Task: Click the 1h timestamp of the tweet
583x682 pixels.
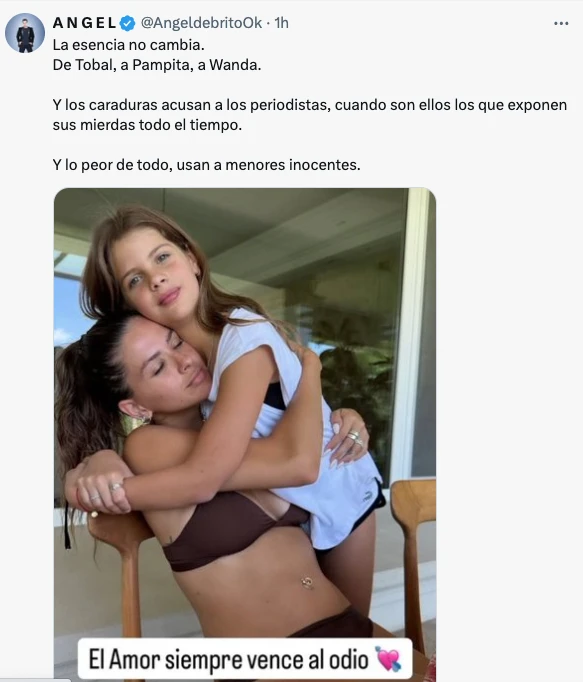Action: click(x=281, y=23)
